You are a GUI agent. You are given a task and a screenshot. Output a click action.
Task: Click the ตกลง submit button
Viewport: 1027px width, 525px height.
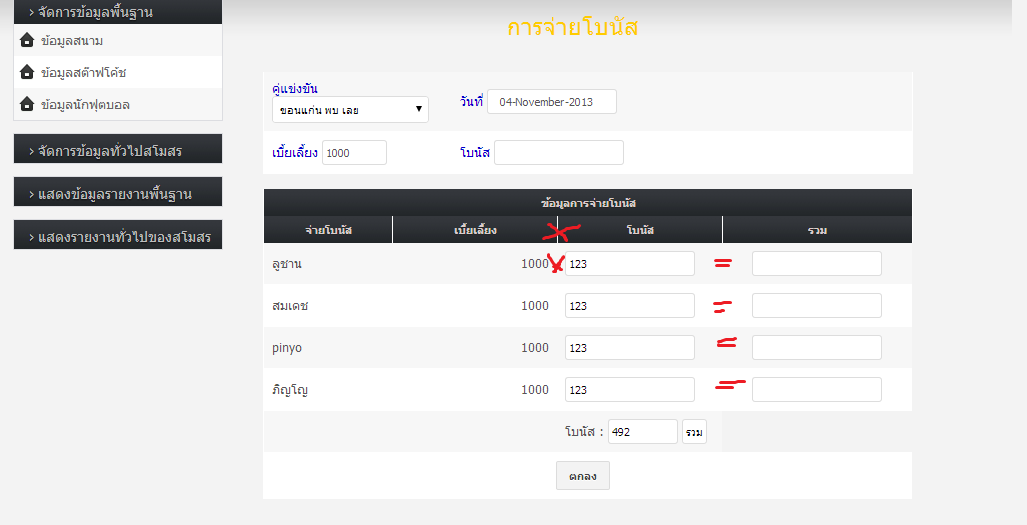tap(583, 475)
